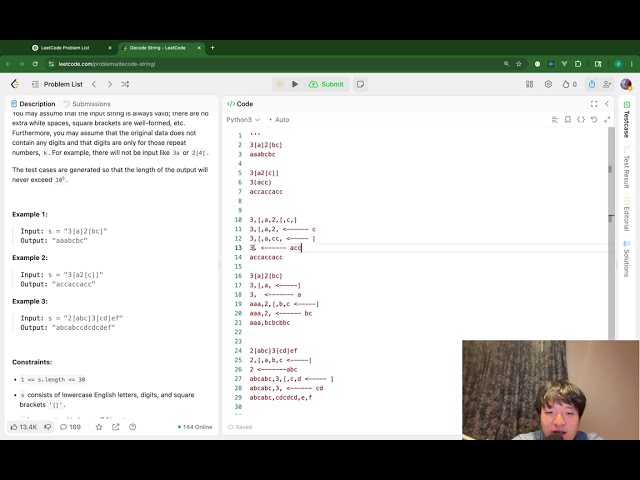Open browser extensions puzzle icon
Image resolution: width=640 pixels, height=480 pixels.
(x=578, y=64)
